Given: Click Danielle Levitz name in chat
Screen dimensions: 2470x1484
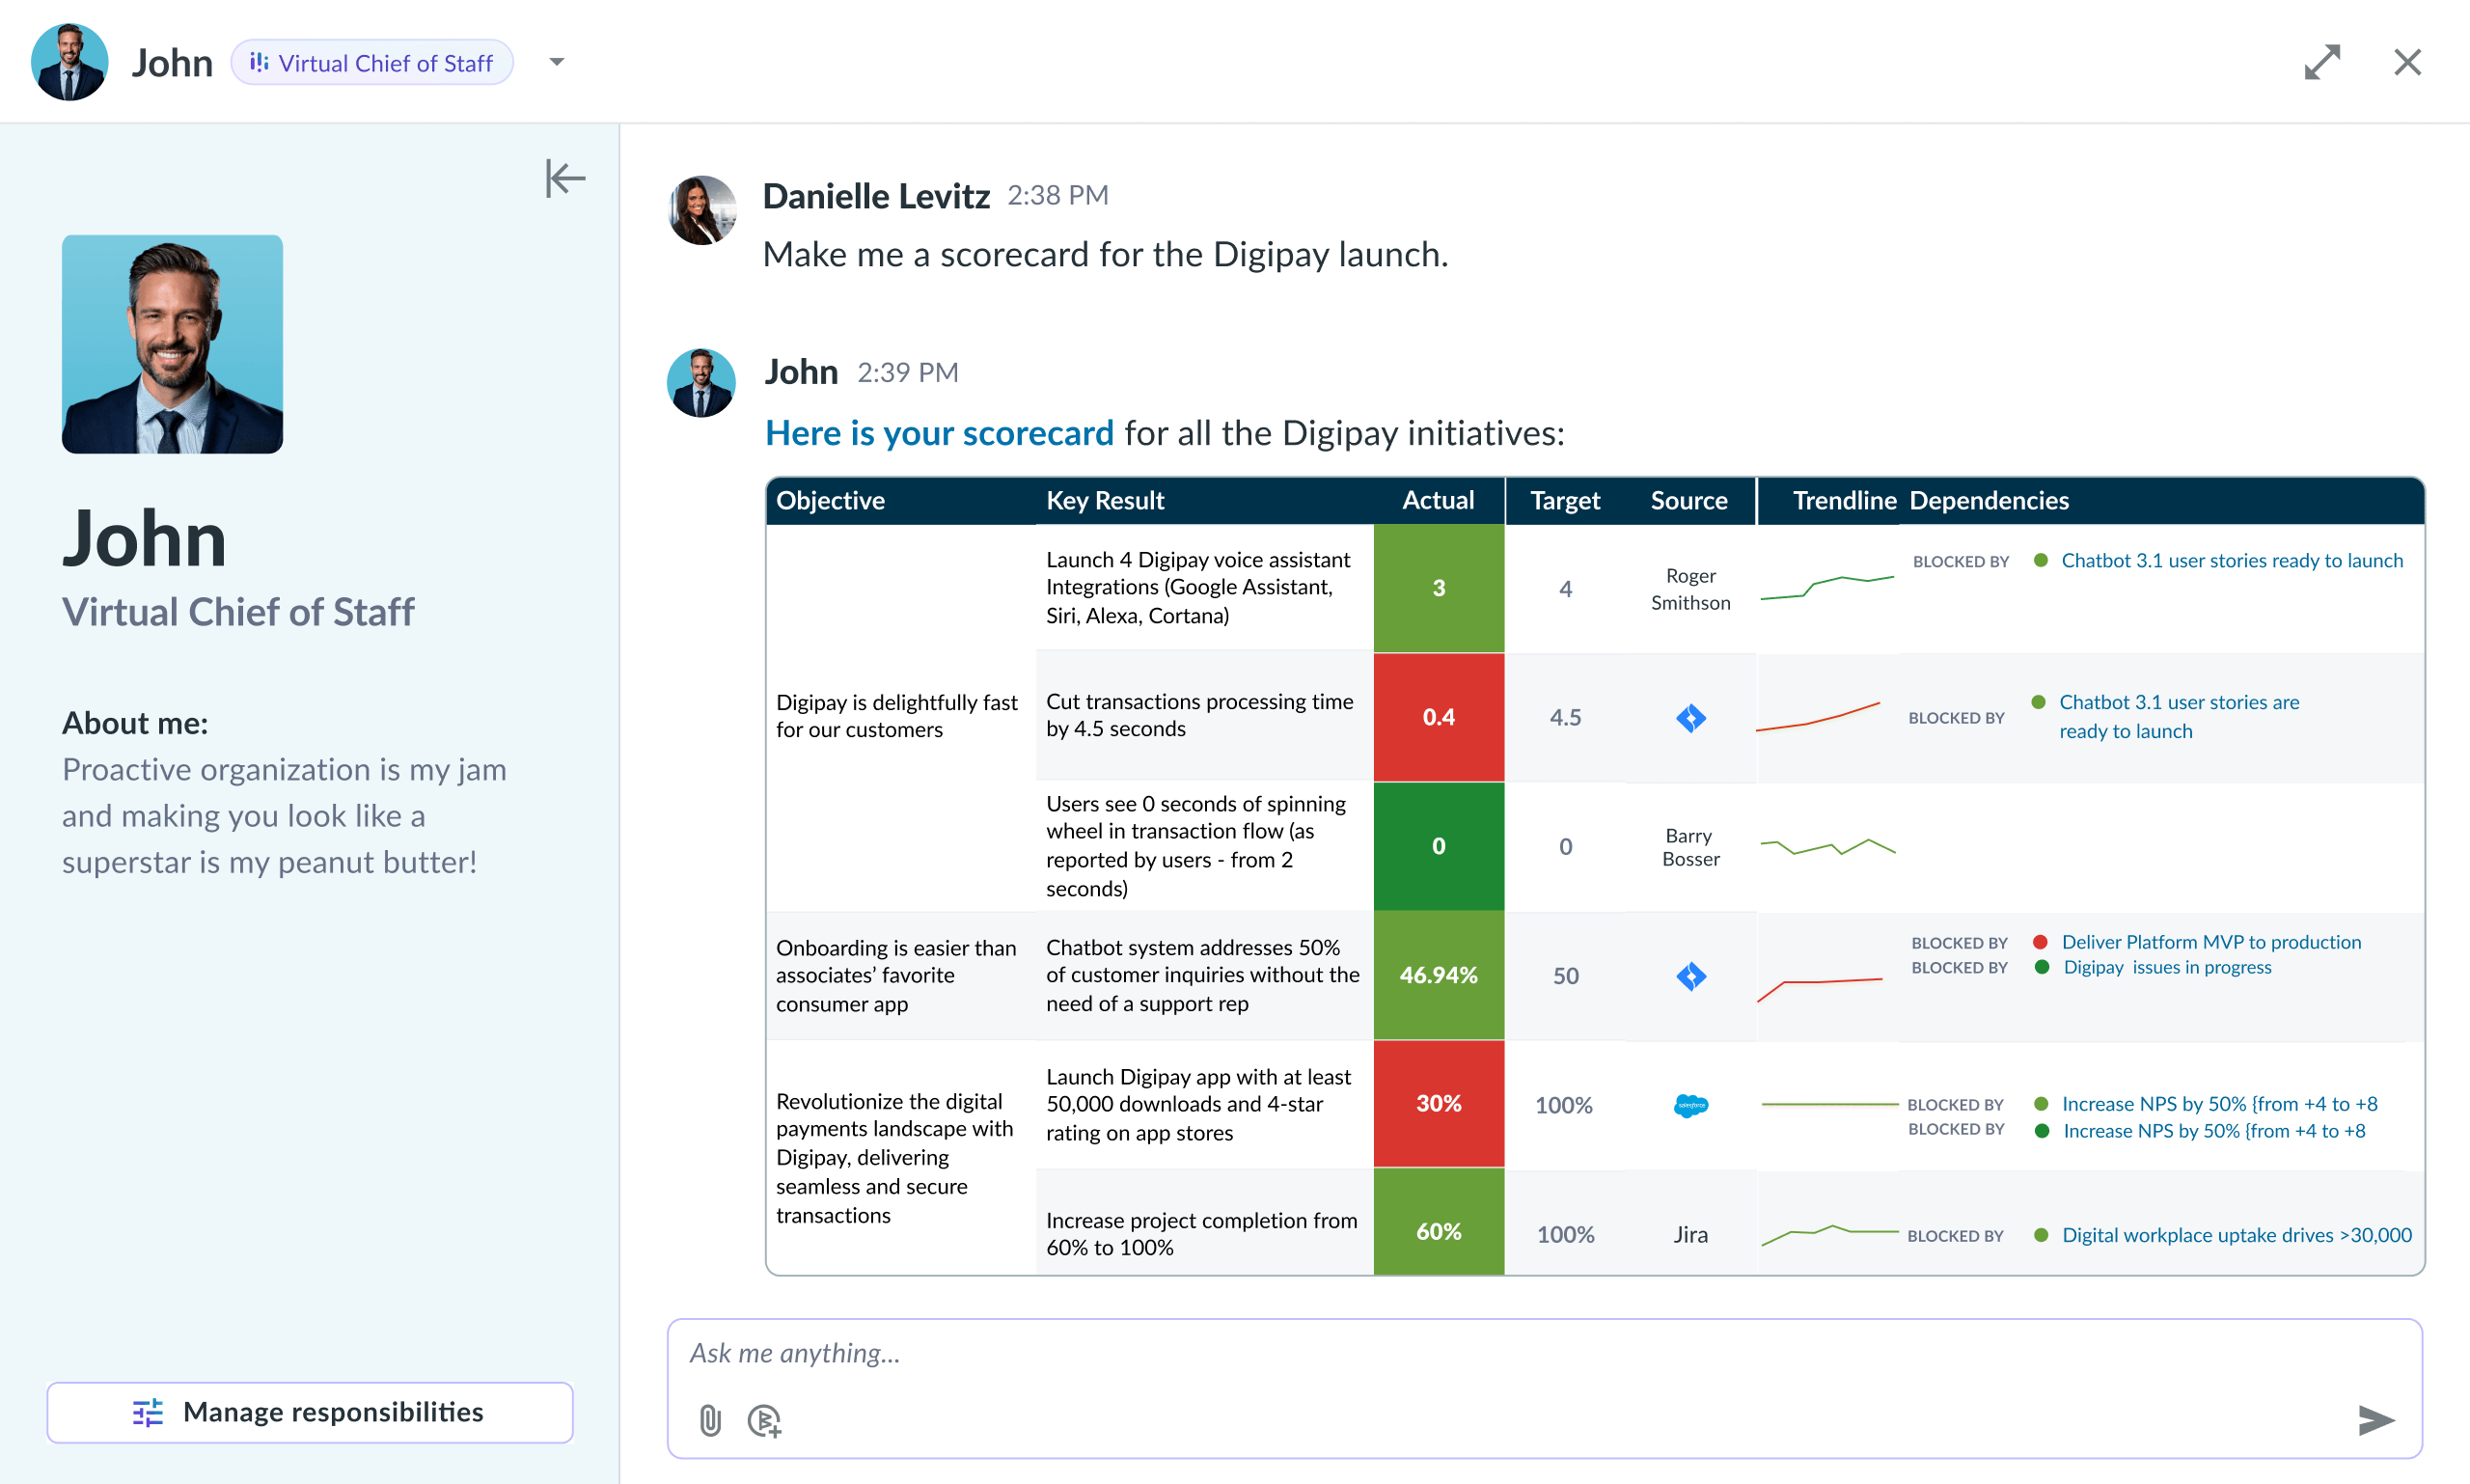Looking at the screenshot, I should (876, 196).
